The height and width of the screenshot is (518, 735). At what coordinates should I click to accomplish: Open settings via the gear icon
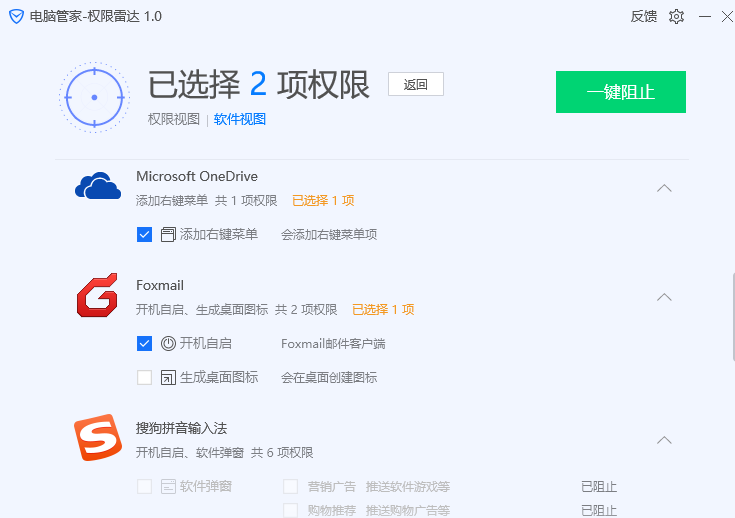(676, 17)
